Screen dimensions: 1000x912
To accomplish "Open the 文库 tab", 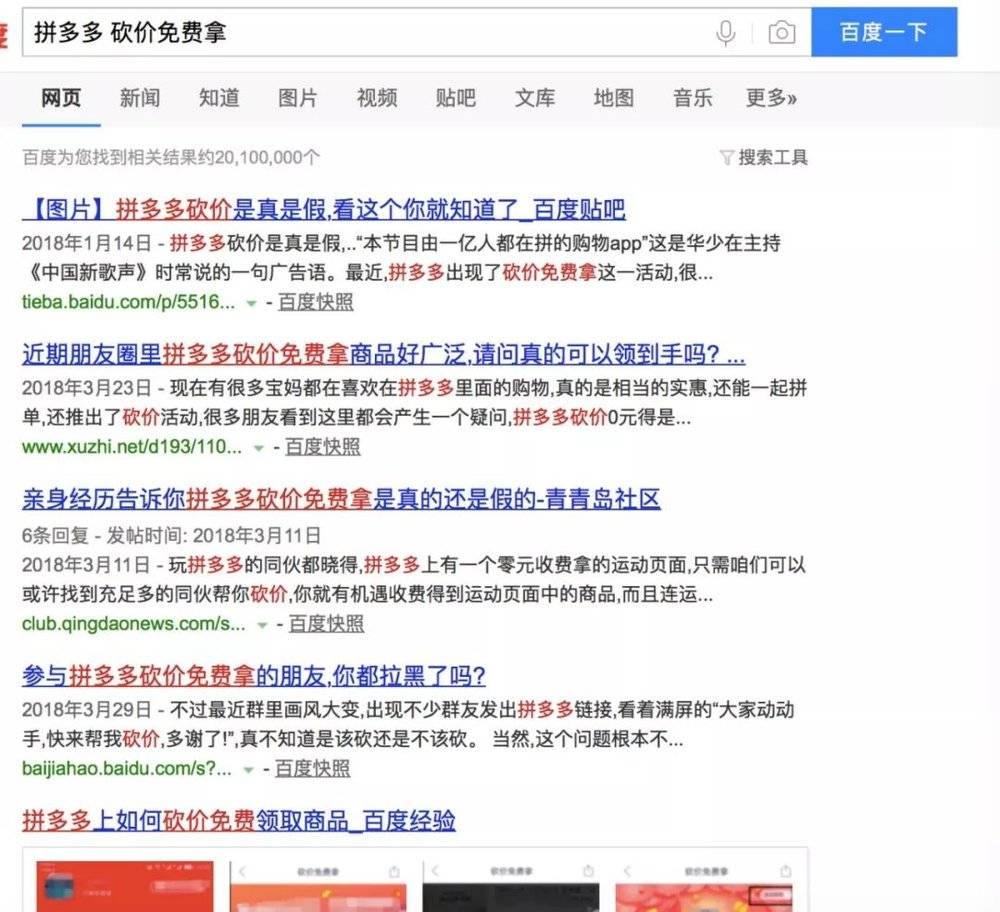I will (534, 98).
